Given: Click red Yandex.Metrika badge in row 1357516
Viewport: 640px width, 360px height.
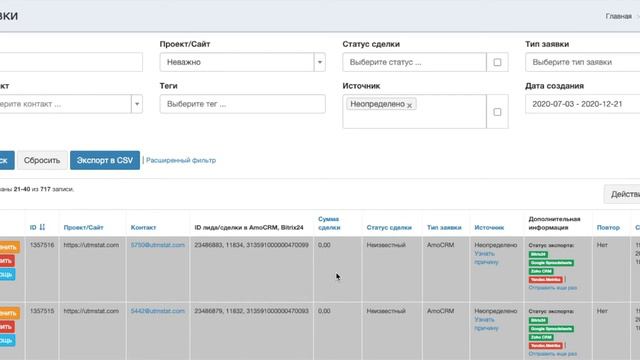Looking at the screenshot, I should pos(546,280).
